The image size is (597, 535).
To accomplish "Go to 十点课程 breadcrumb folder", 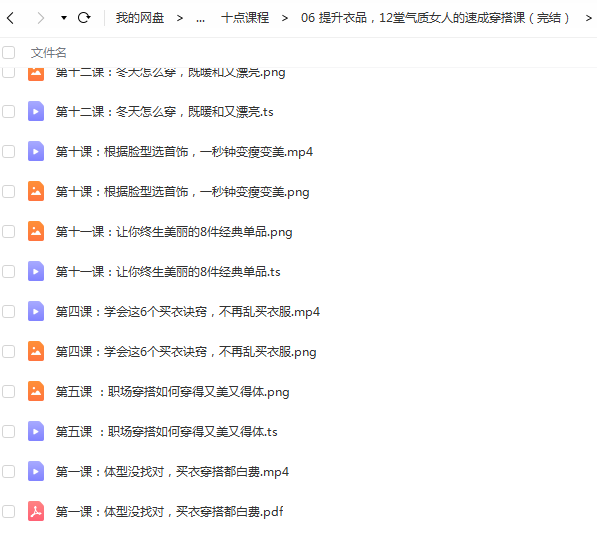I will click(245, 18).
